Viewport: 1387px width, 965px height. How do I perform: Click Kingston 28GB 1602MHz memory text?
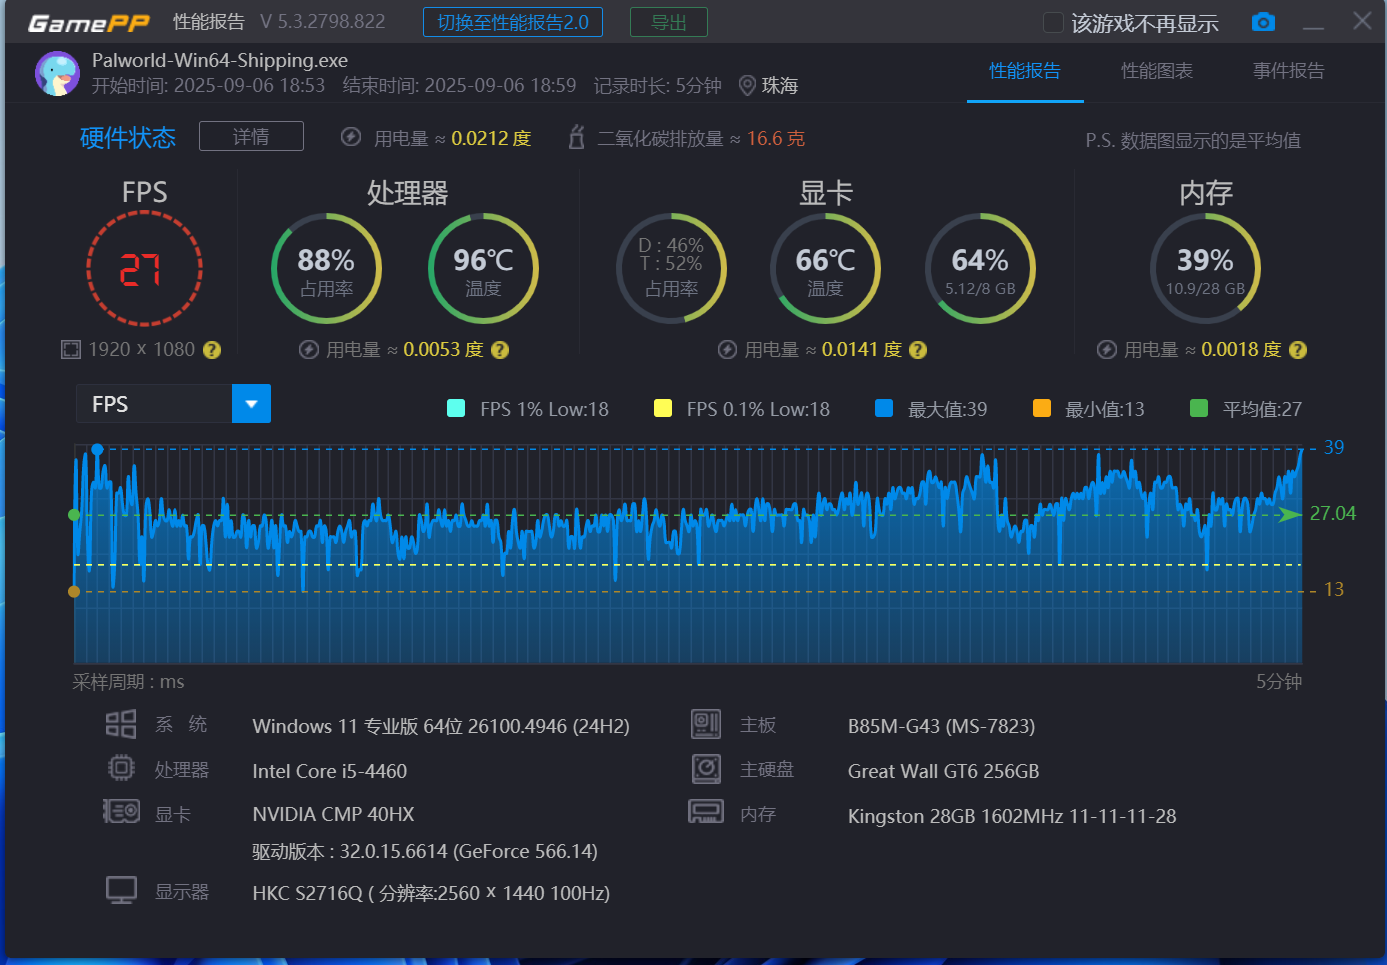click(1012, 816)
